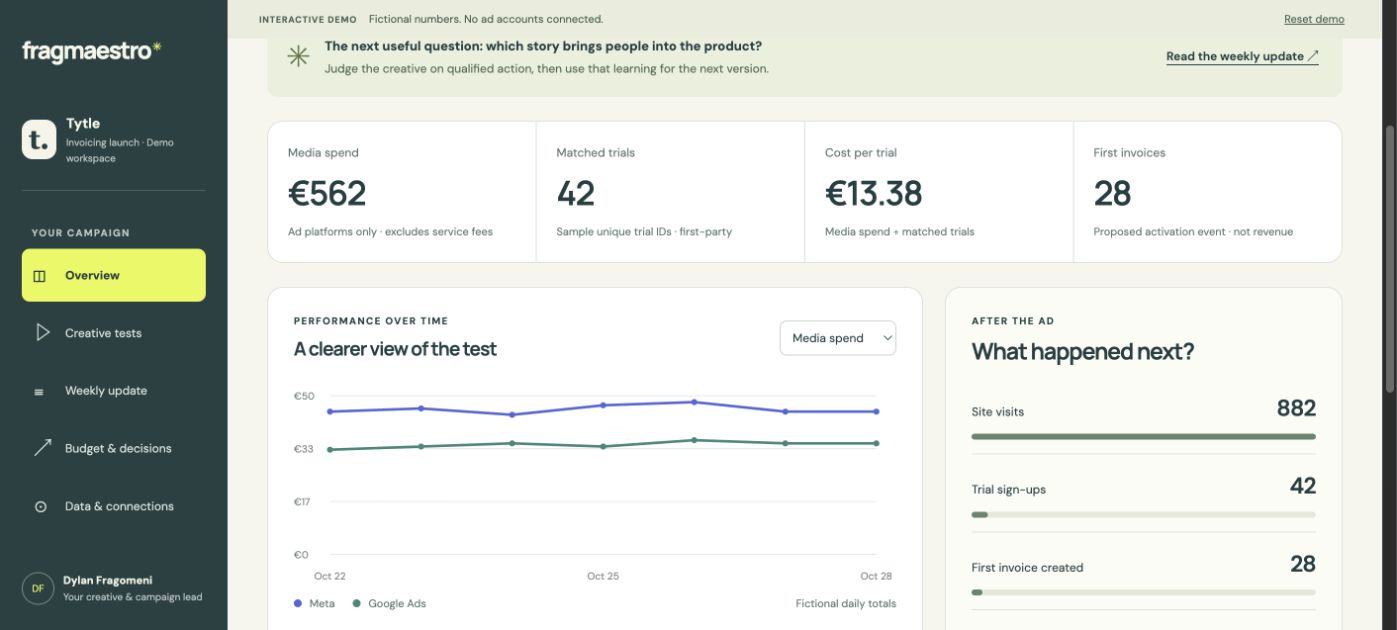Click 'Proposed activation event · not revenue' text

[x=1193, y=232]
